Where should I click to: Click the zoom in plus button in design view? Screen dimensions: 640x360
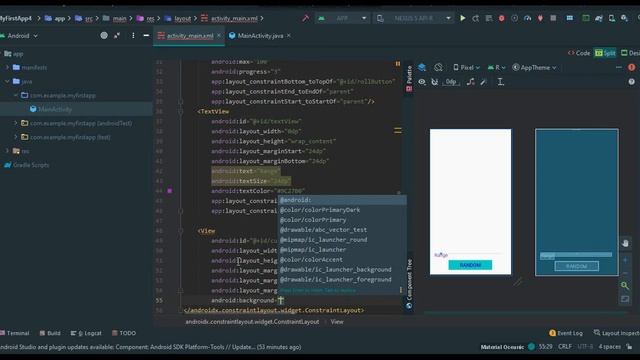point(625,260)
